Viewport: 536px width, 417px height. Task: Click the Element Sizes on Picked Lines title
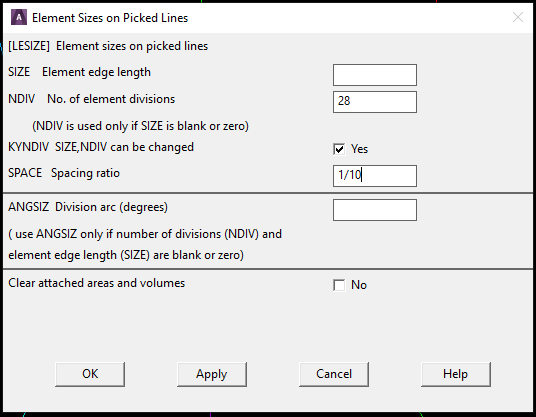point(110,18)
